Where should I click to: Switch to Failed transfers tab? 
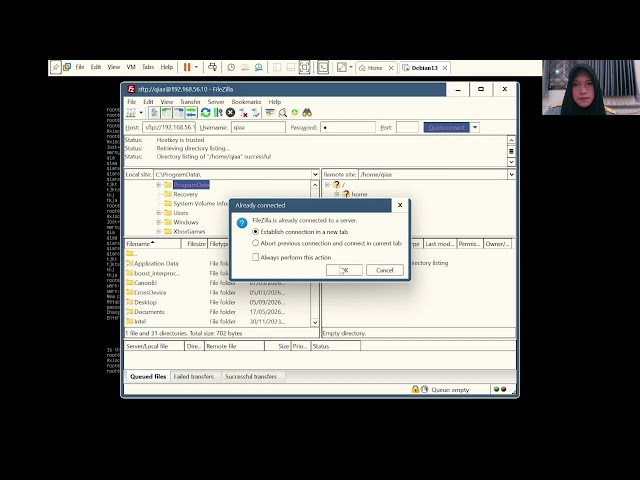click(193, 376)
